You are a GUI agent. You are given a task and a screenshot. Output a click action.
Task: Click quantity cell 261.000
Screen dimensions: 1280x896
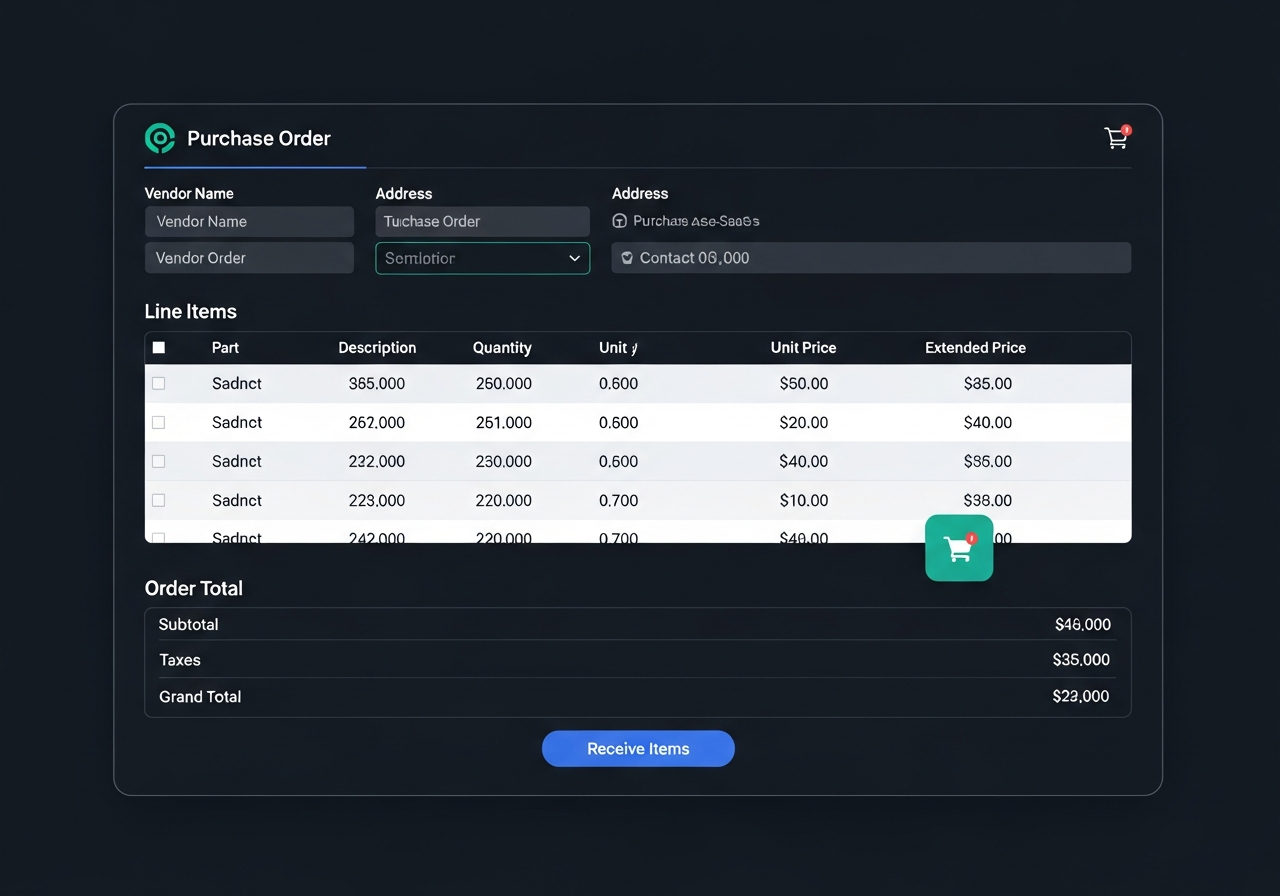(x=504, y=422)
